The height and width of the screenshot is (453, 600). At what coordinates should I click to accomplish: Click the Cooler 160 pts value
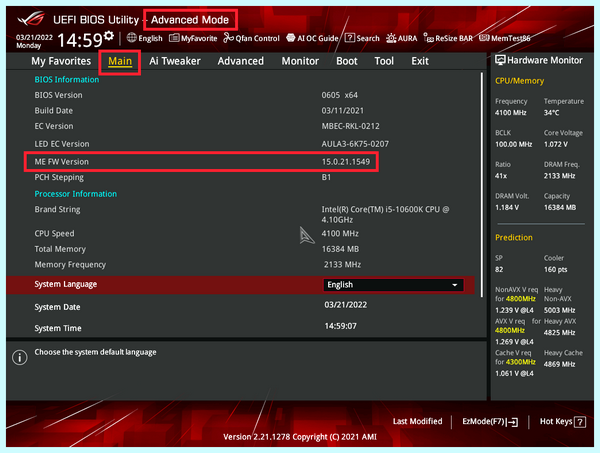click(x=555, y=269)
